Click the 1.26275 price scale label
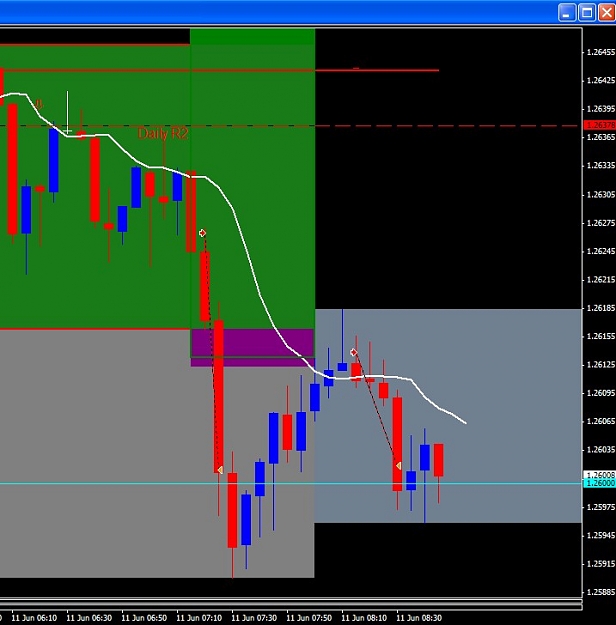The width and height of the screenshot is (616, 625). click(601, 223)
